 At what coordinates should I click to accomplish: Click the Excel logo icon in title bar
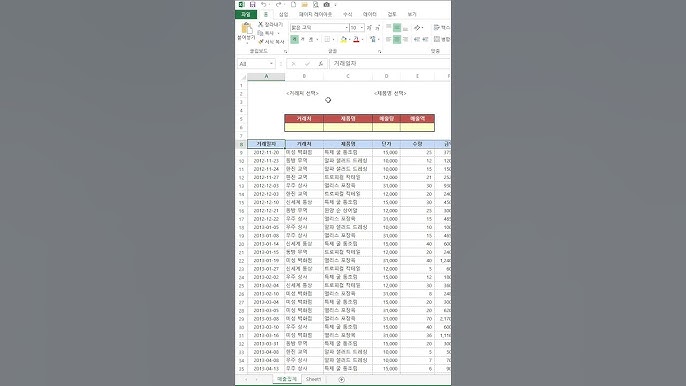242,4
